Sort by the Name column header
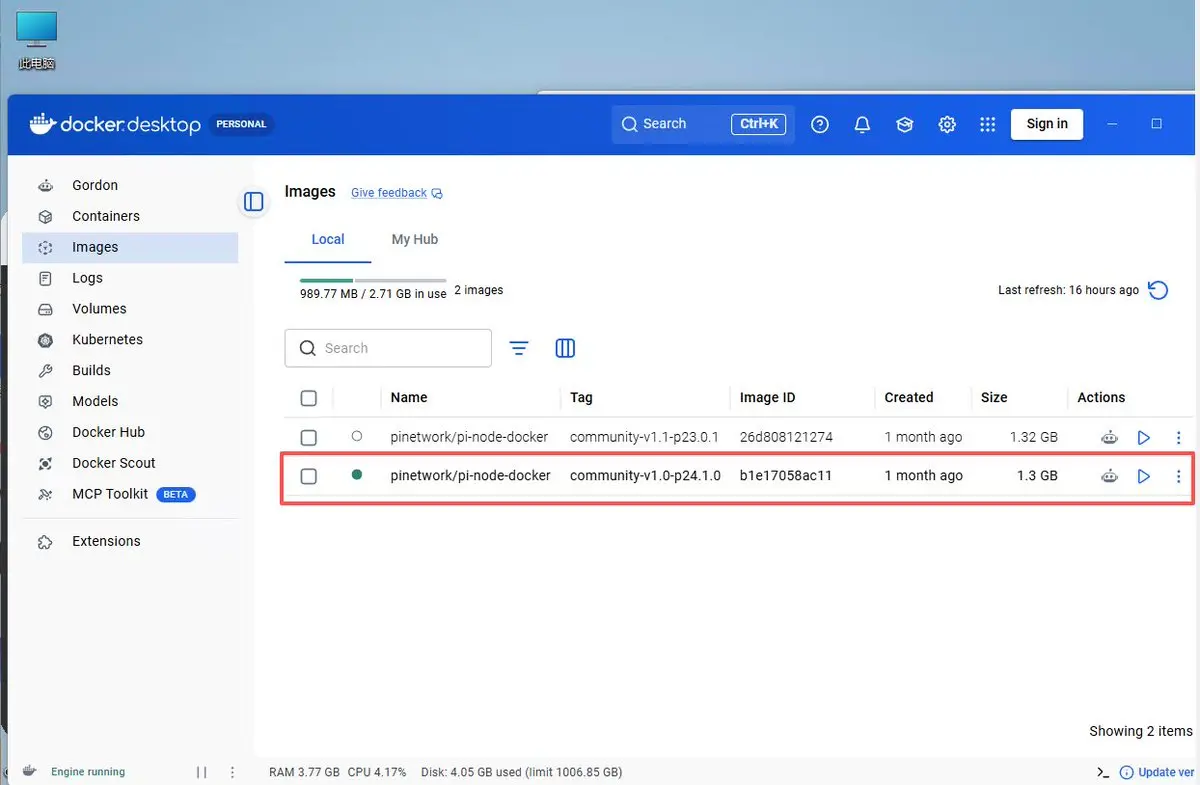Screen dimensions: 1200x785 click(409, 397)
